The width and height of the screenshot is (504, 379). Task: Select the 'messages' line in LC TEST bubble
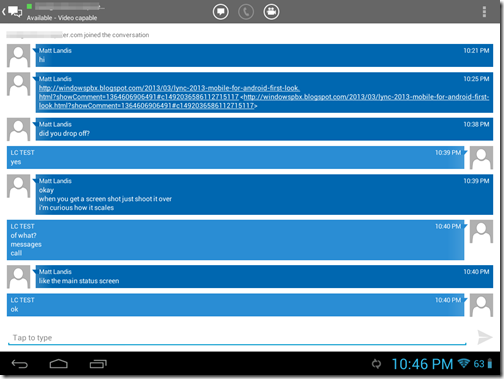pos(26,244)
